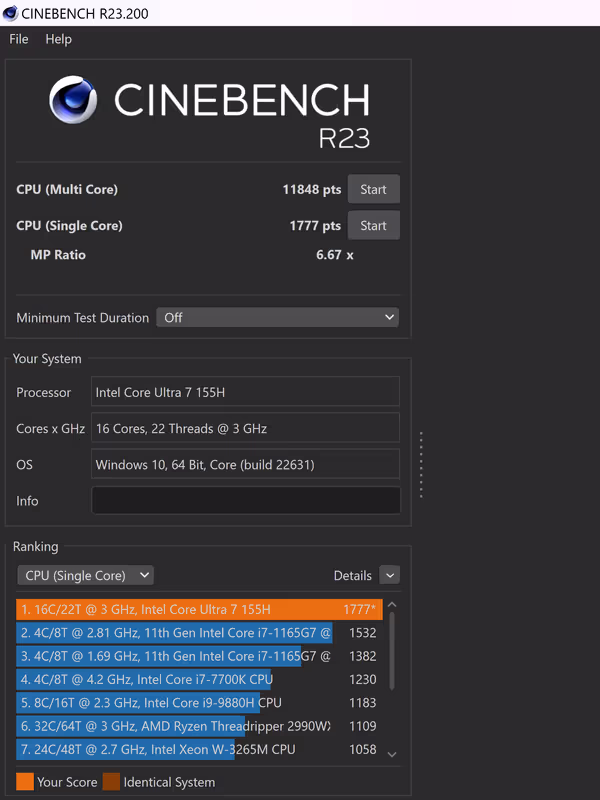Image resolution: width=600 pixels, height=800 pixels.
Task: Click the Processor field
Action: point(245,392)
